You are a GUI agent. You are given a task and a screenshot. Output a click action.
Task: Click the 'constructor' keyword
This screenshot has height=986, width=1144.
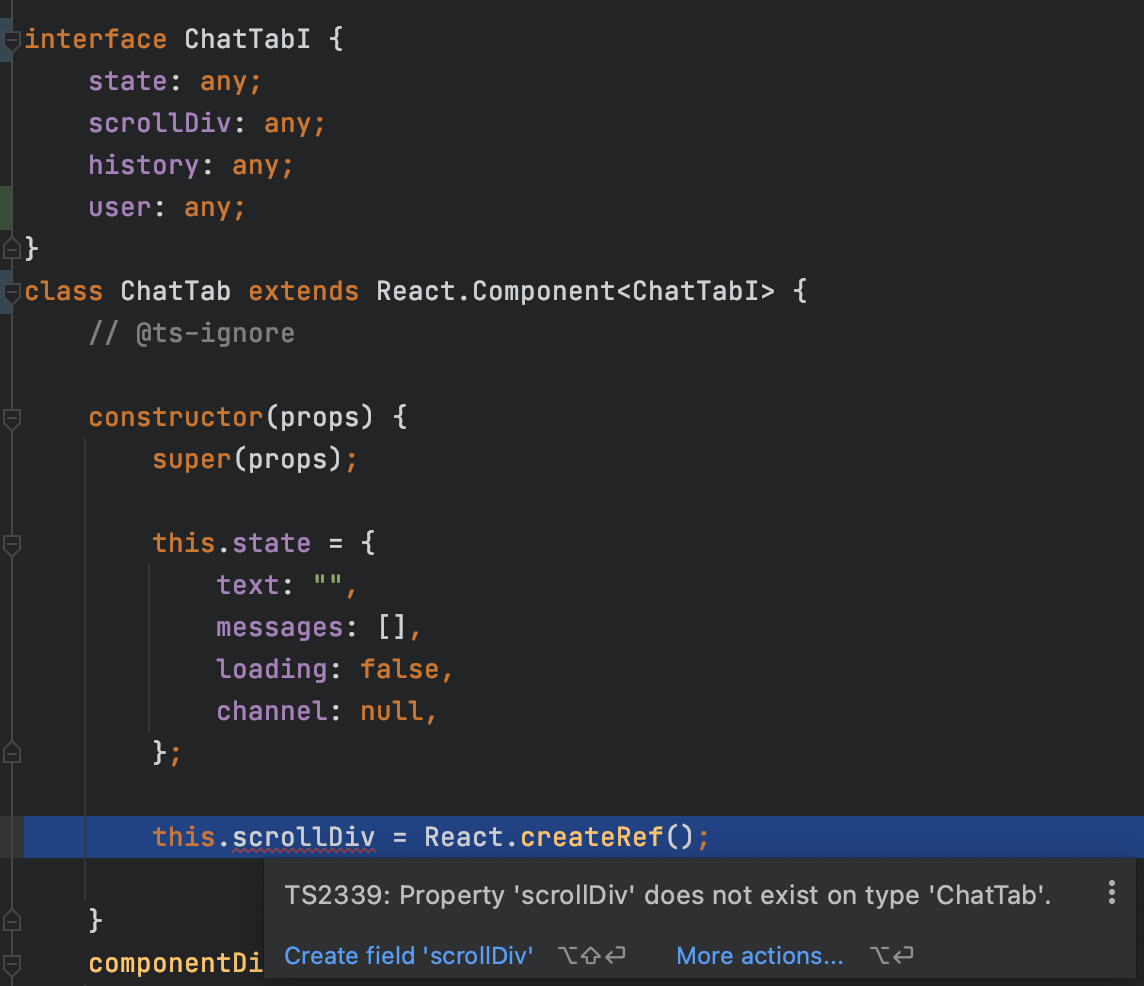click(175, 417)
